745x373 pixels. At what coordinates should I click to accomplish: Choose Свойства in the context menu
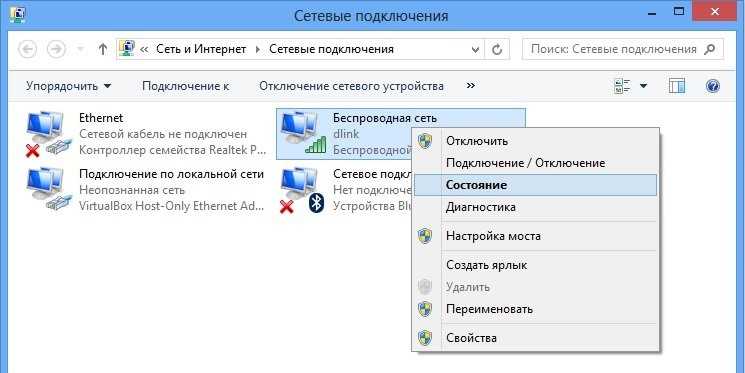(536, 338)
